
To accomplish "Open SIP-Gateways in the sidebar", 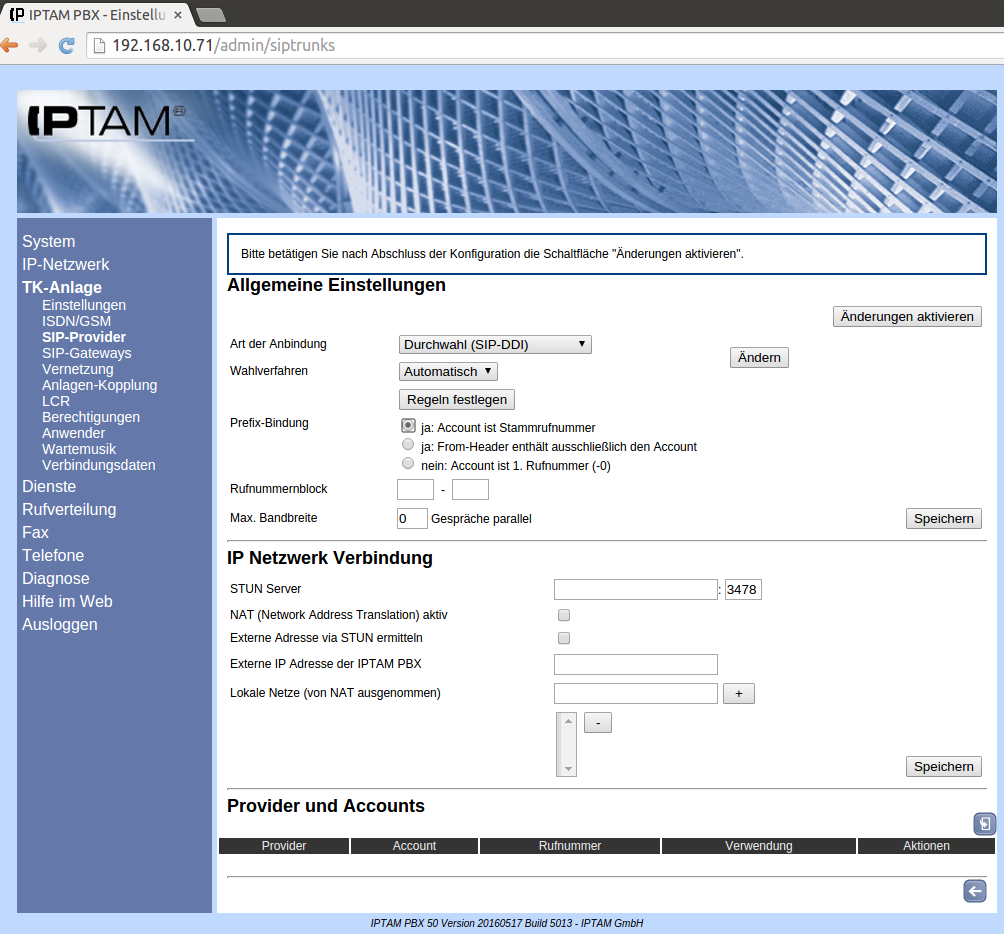I will [86, 353].
